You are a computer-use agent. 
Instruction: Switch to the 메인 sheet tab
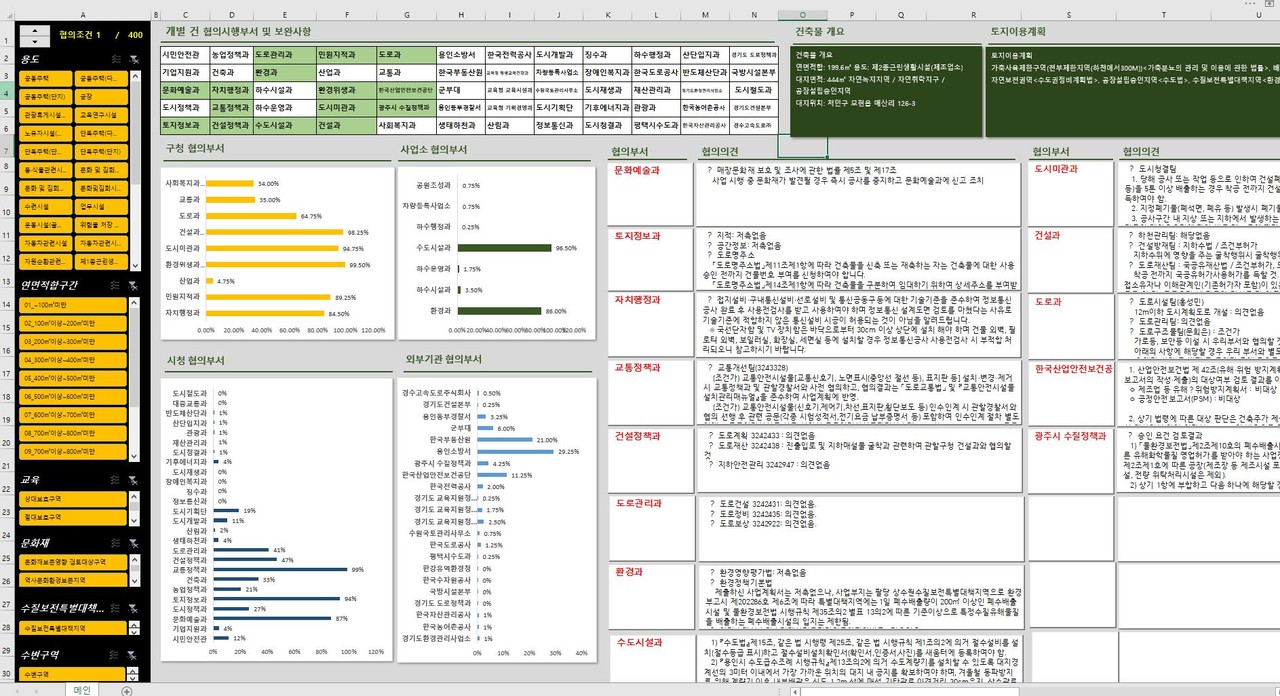(82, 690)
